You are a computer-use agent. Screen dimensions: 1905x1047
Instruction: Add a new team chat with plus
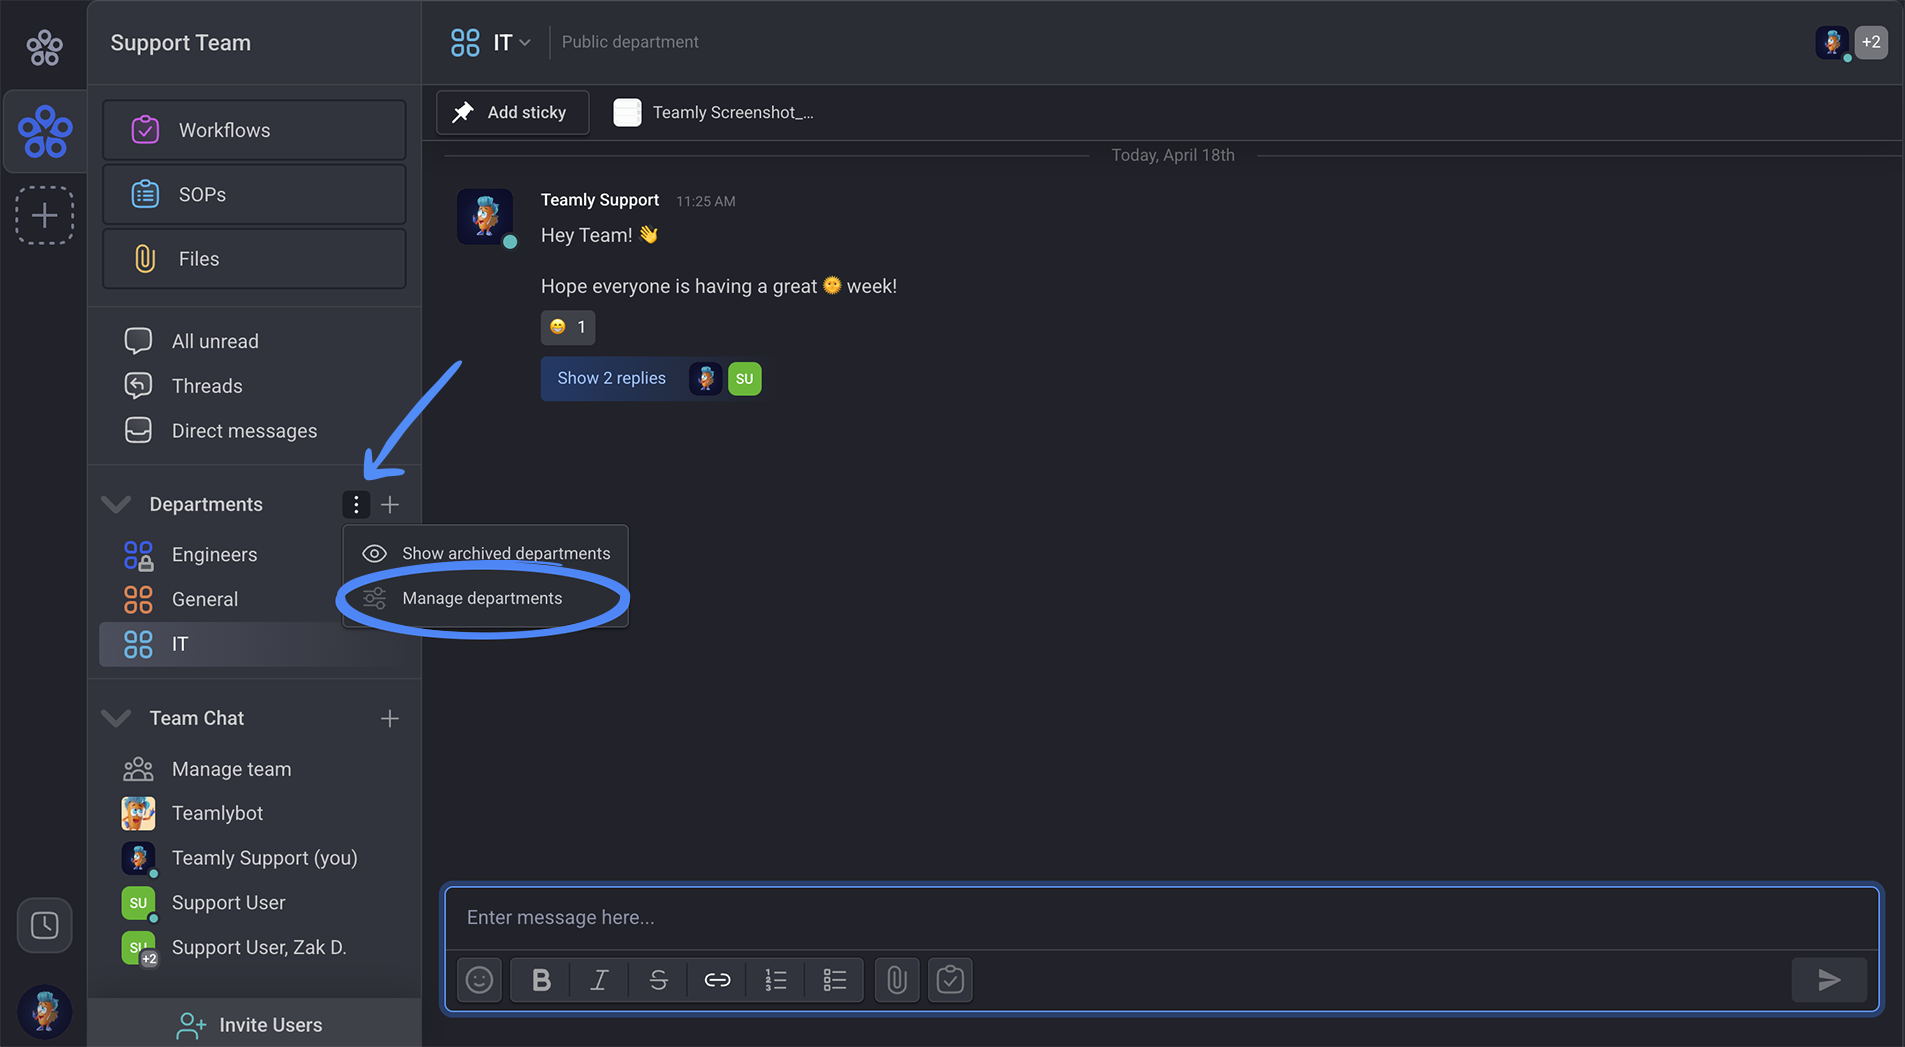(390, 718)
